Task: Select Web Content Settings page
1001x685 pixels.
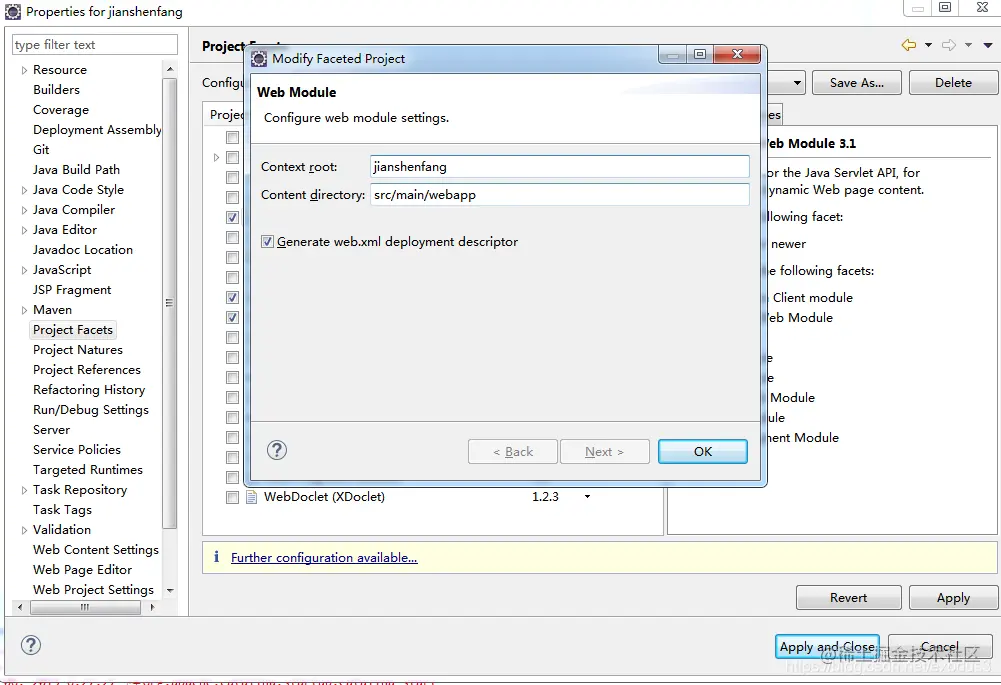Action: pos(96,550)
